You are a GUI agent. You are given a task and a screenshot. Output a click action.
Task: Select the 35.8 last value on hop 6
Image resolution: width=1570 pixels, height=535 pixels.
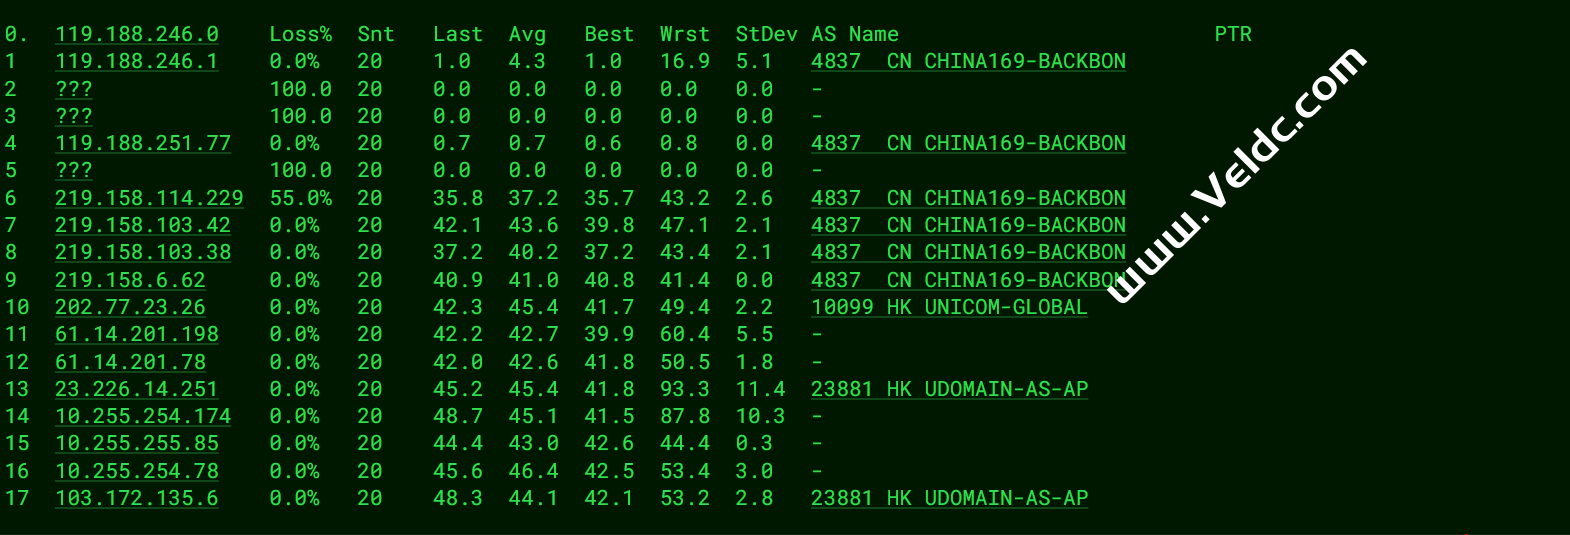(x=458, y=198)
